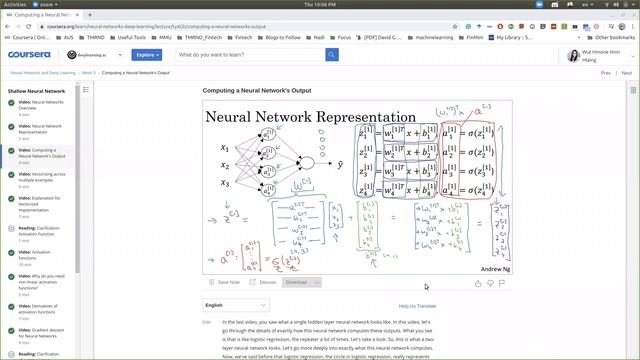Viewport: 640px width, 360px height.
Task: Open the Coursera | Onl... bookmark
Action: click(x=27, y=38)
